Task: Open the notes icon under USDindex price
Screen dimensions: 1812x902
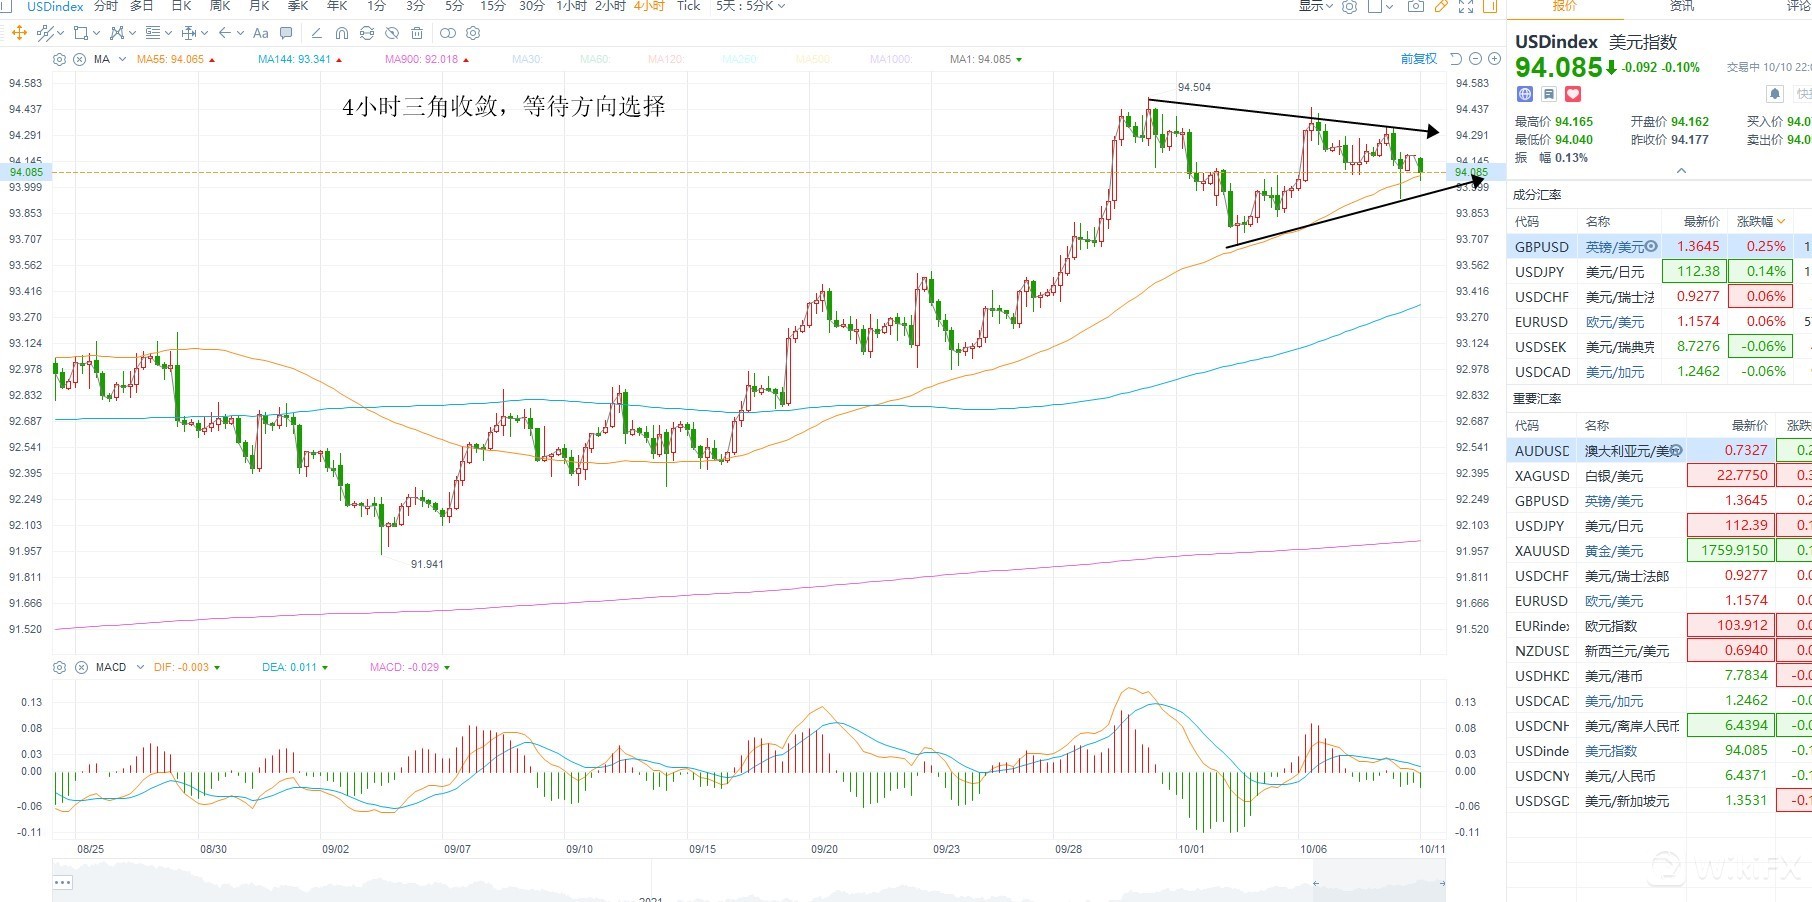Action: pyautogui.click(x=1549, y=94)
